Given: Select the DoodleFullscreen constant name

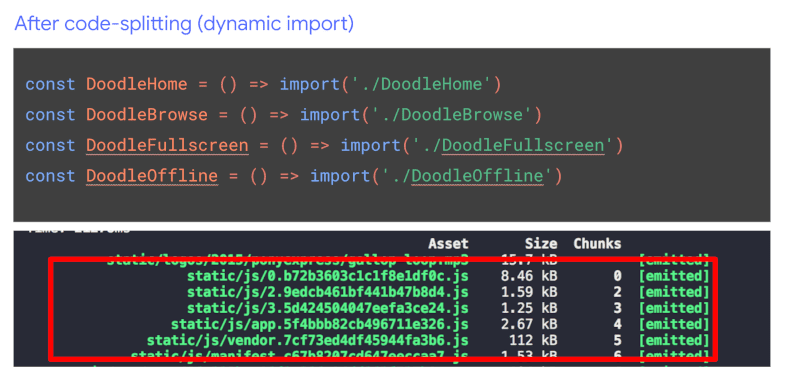Looking at the screenshot, I should pos(167,145).
